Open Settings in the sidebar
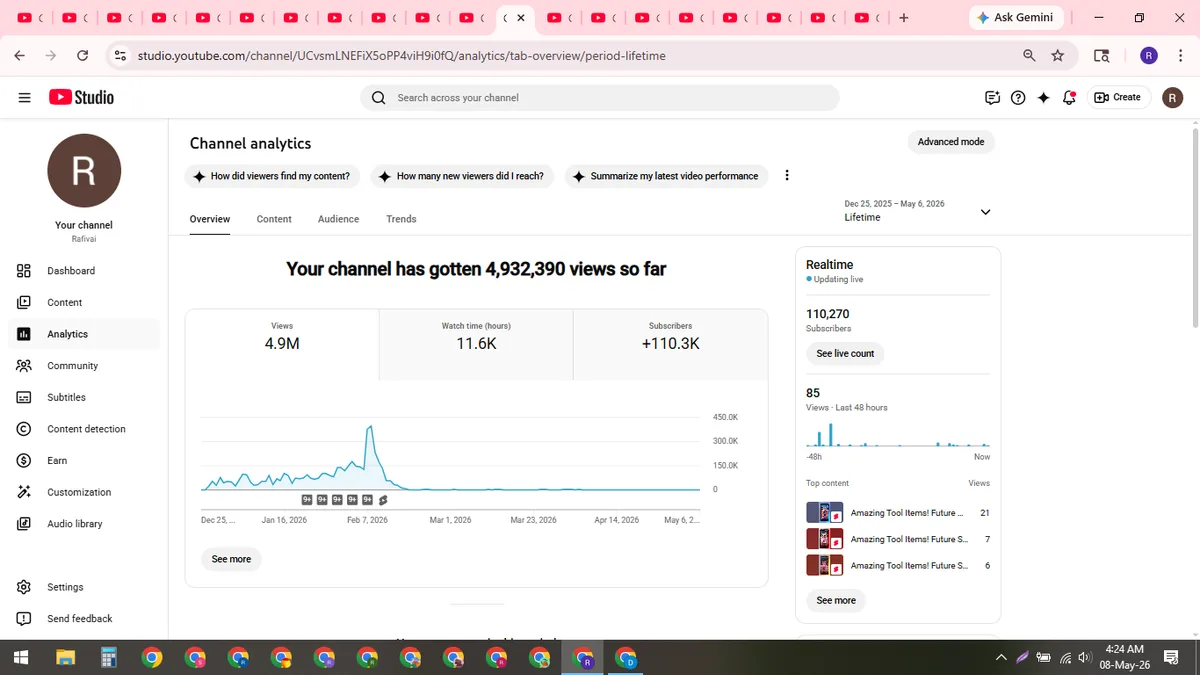The image size is (1200, 675). tap(84, 587)
